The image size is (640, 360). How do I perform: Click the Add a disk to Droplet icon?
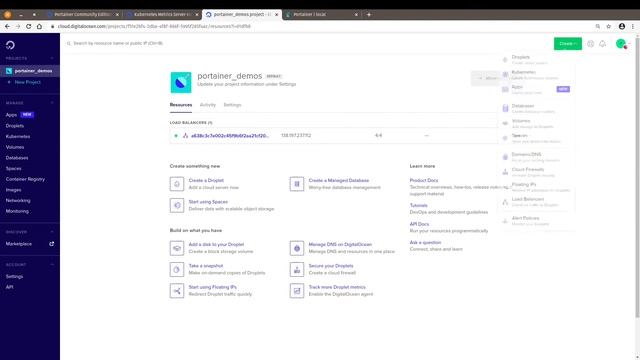(x=177, y=248)
